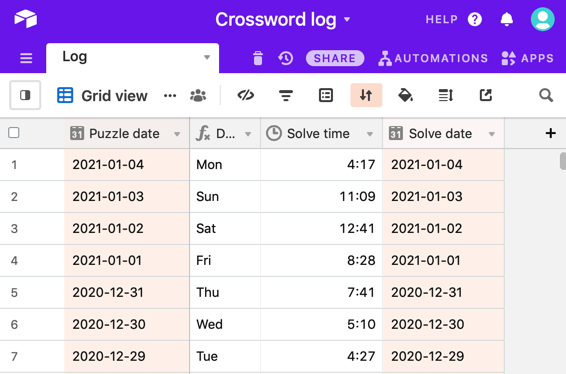Open the trash bin icon
The height and width of the screenshot is (374, 566).
tap(258, 58)
